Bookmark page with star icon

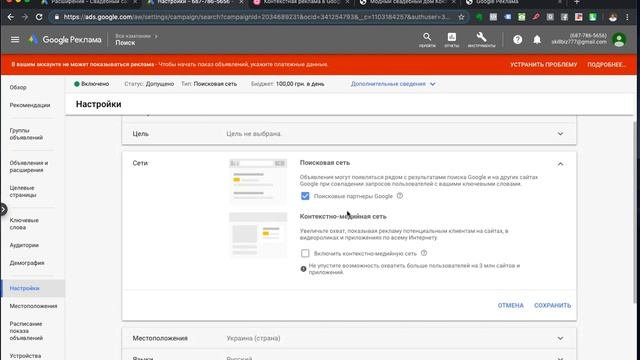461,17
